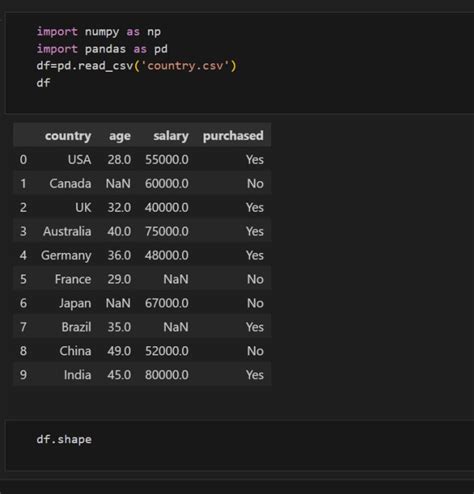Click the Yes purchased value in Germany row
Viewport: 474px width, 494px height.
255,255
